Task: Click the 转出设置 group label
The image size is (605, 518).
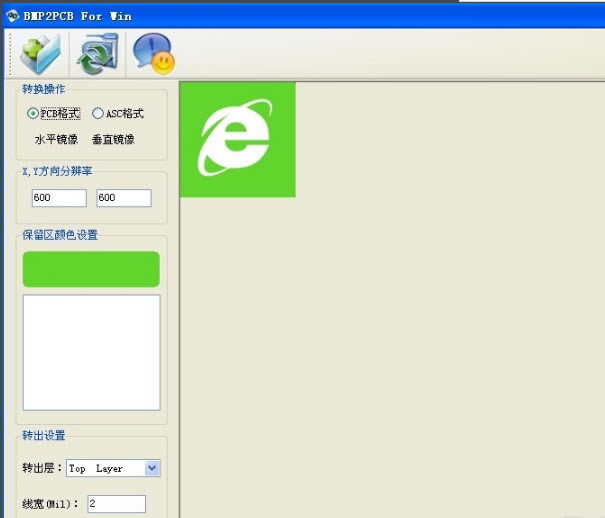Action: (x=43, y=435)
